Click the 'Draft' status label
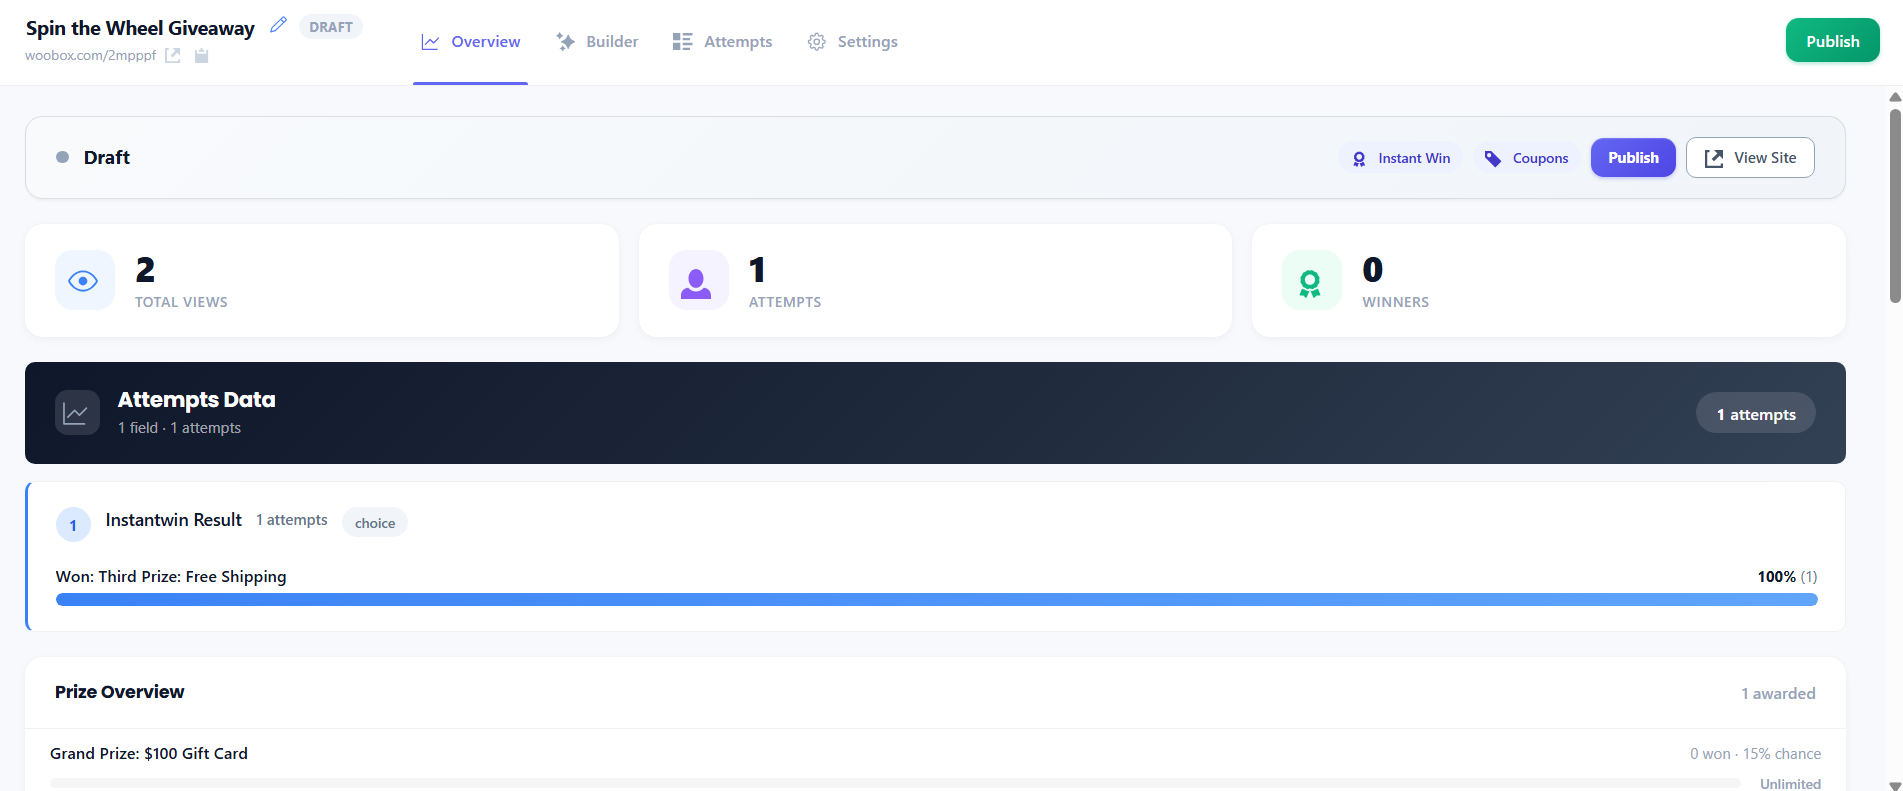The image size is (1903, 791). pyautogui.click(x=107, y=157)
